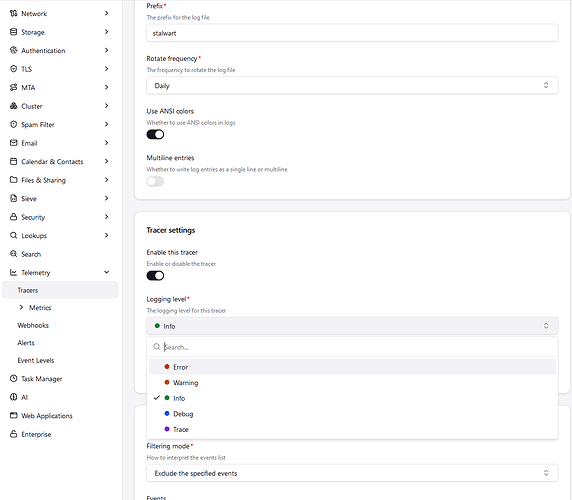
Task: Click the MTA sidebar icon
Action: 13,88
